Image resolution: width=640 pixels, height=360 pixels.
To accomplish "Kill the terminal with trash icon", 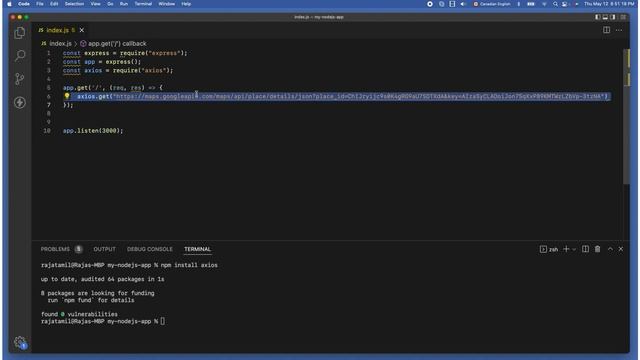I will 598,249.
